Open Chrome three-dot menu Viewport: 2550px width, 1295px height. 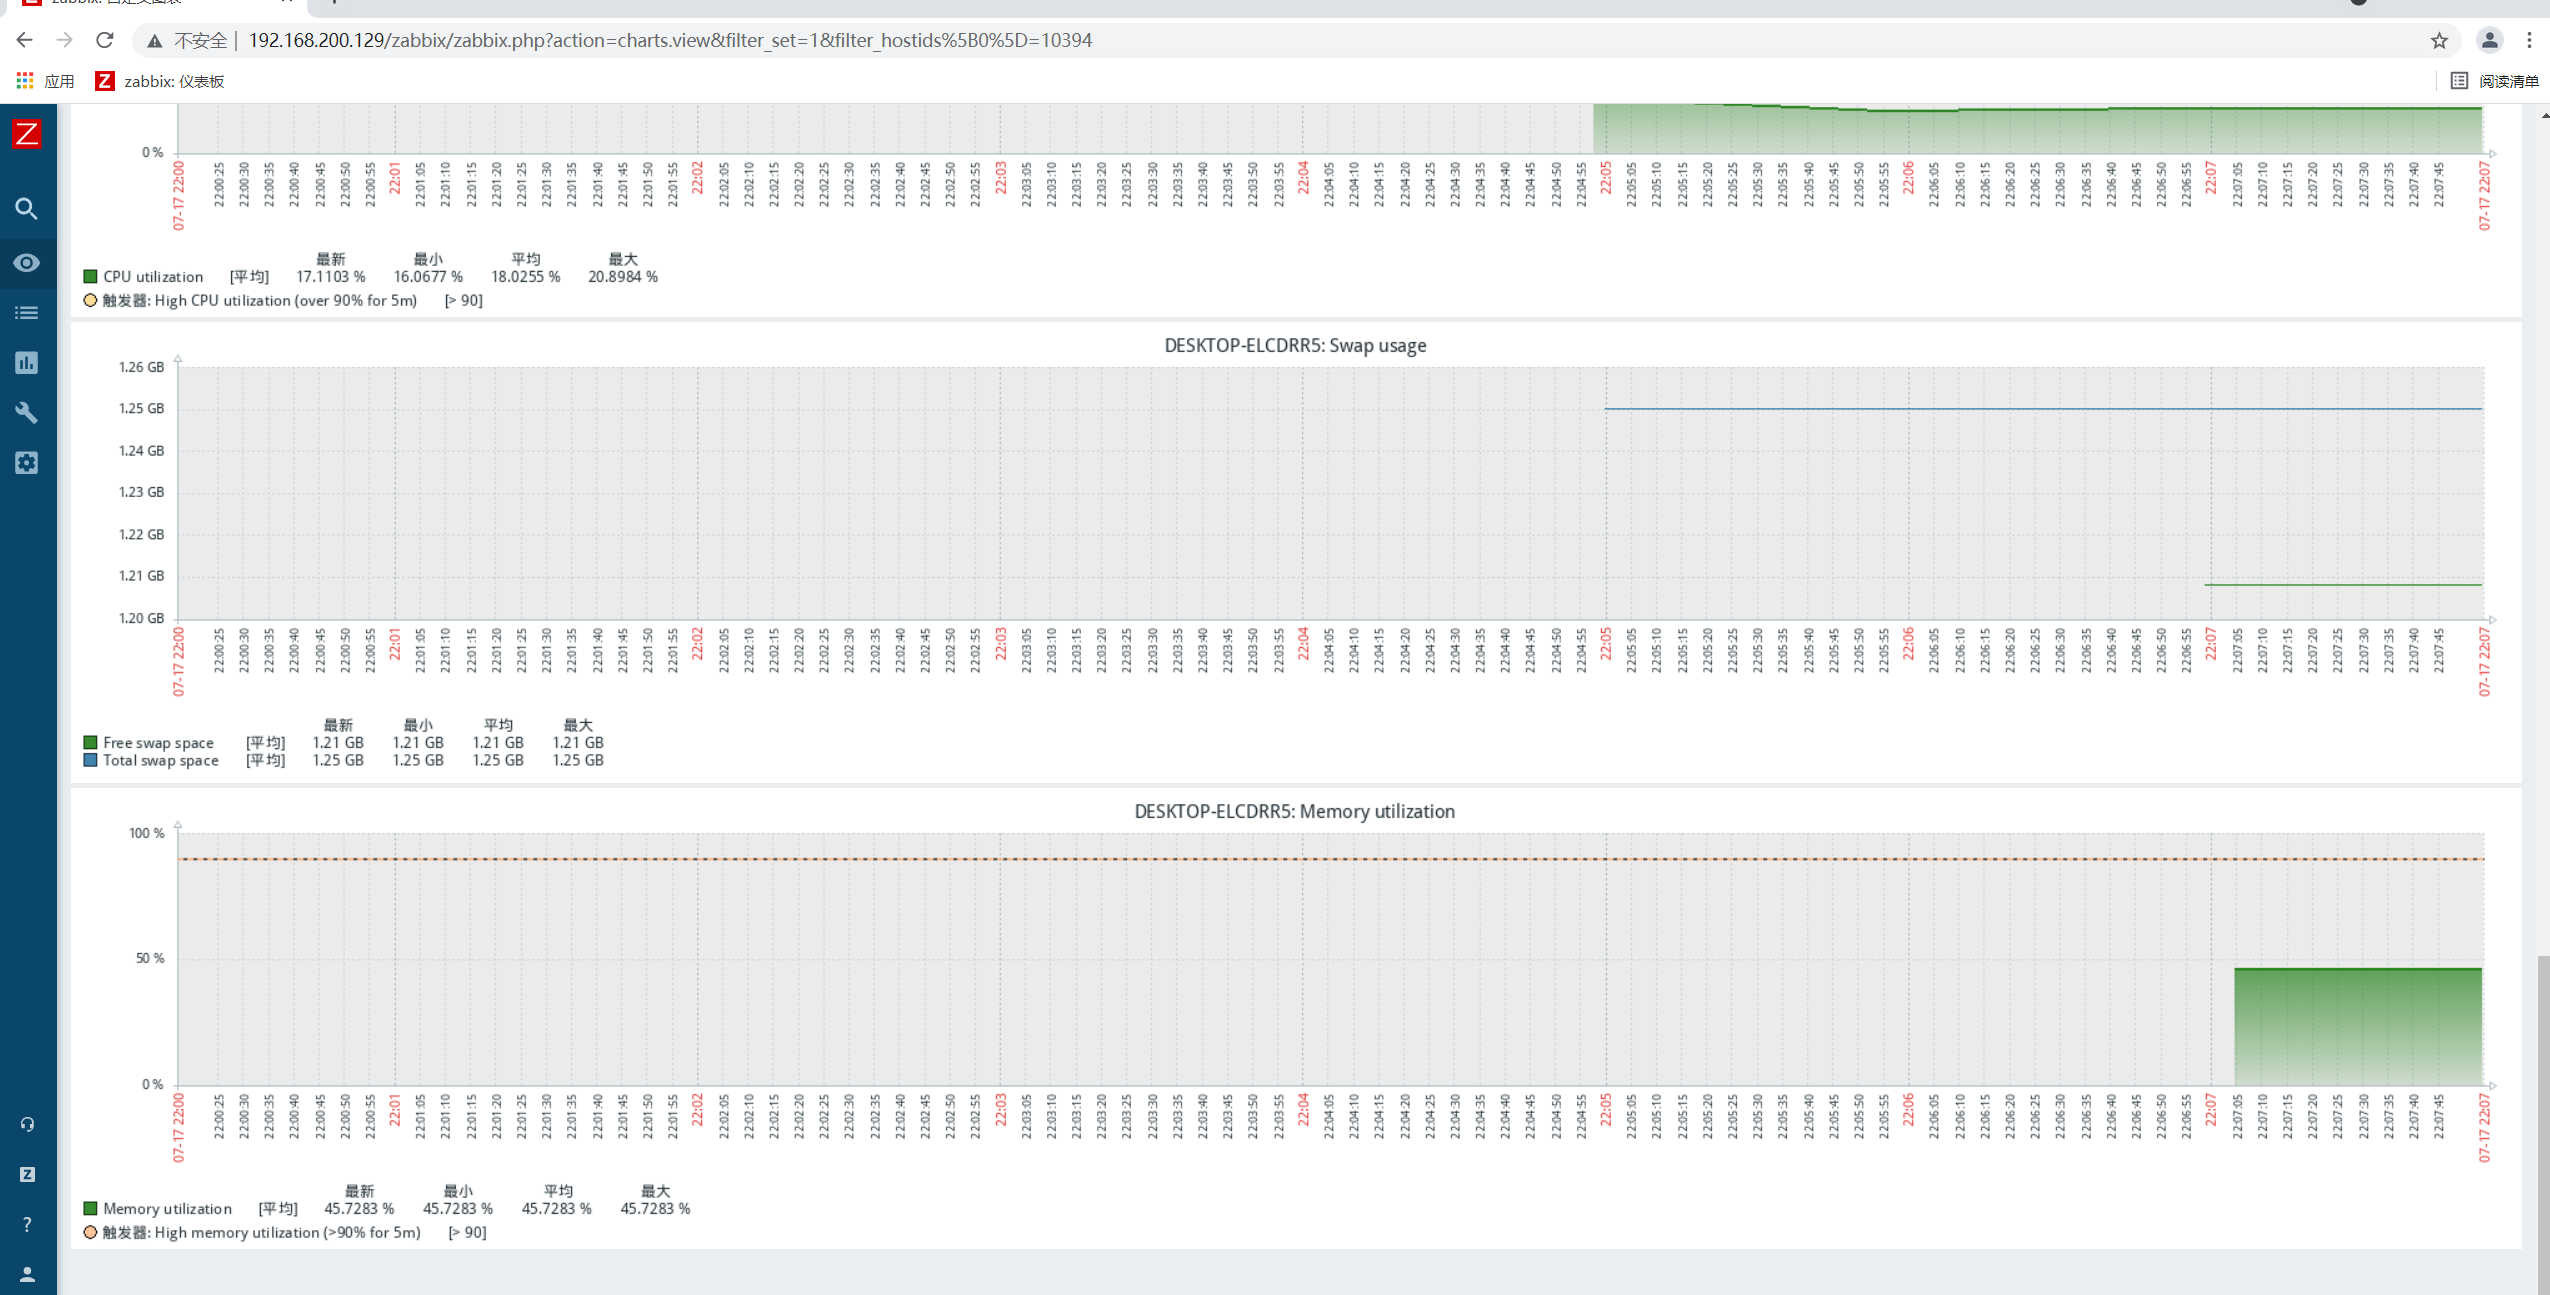(2529, 40)
